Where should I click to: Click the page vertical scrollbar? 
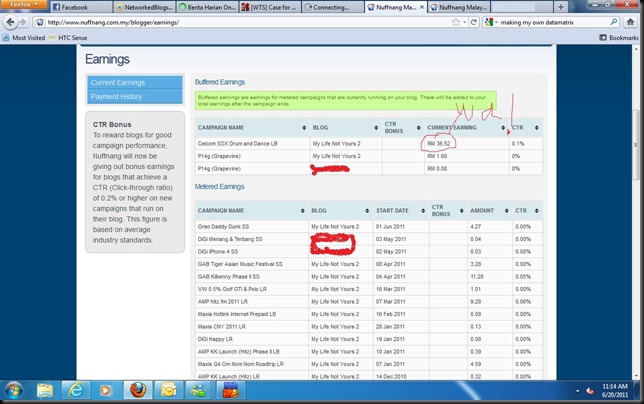click(x=636, y=144)
